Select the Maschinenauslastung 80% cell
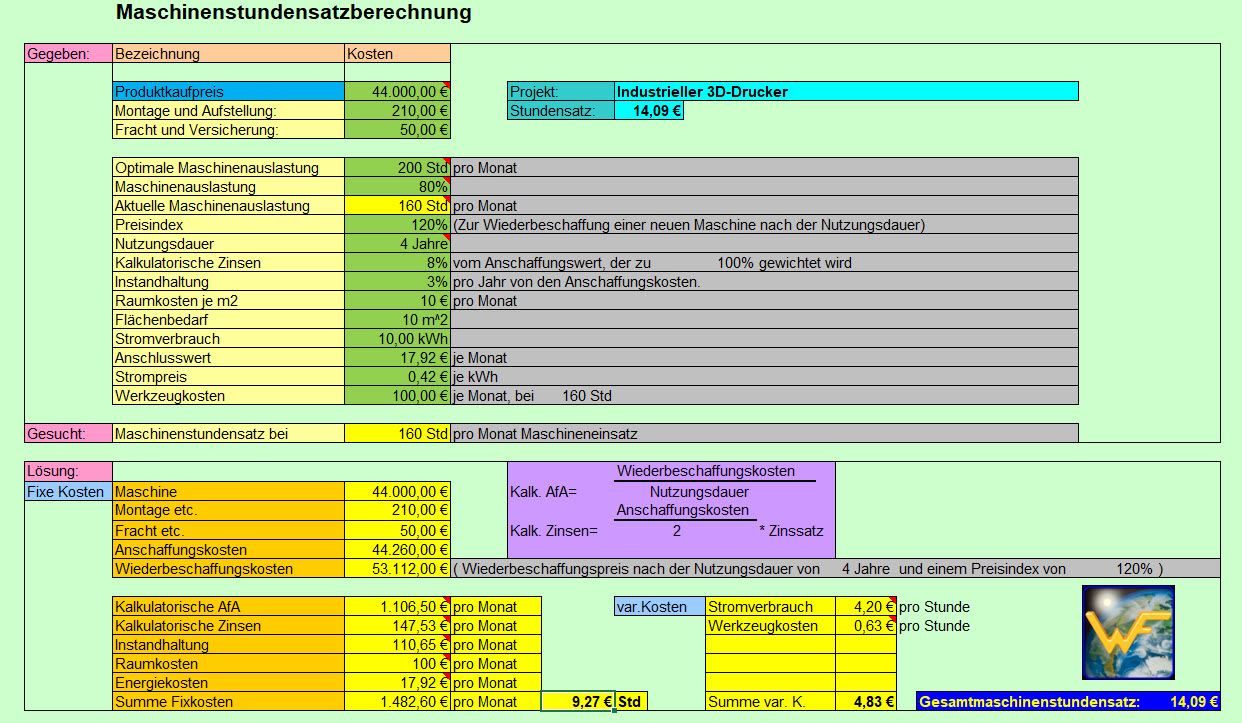1242x723 pixels. coord(397,187)
